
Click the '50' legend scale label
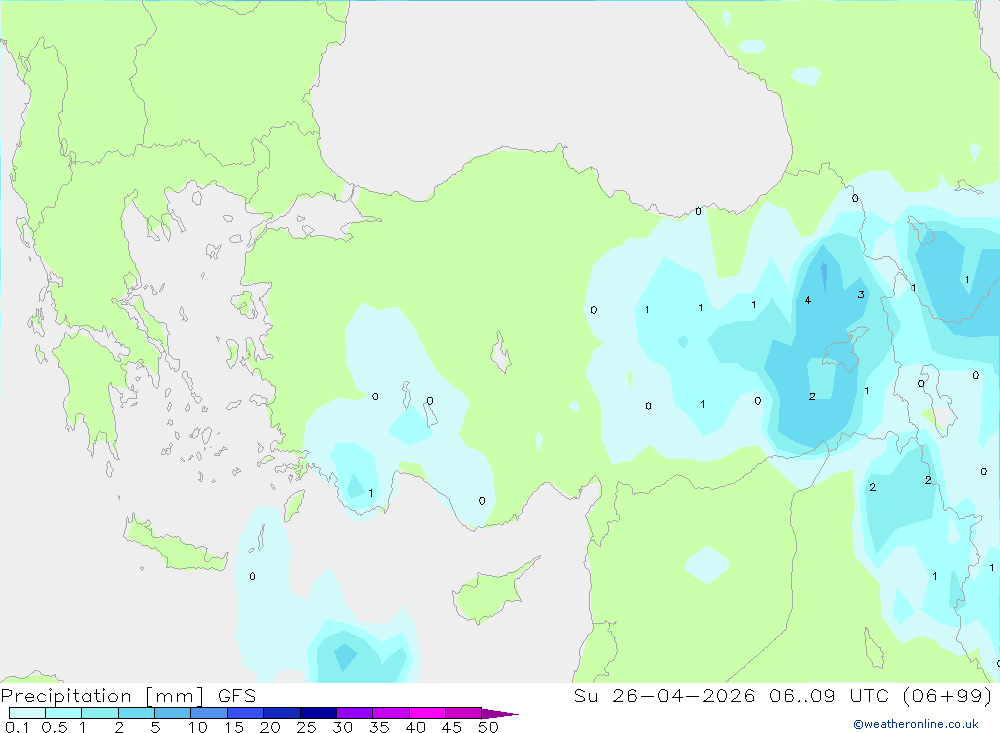489,727
